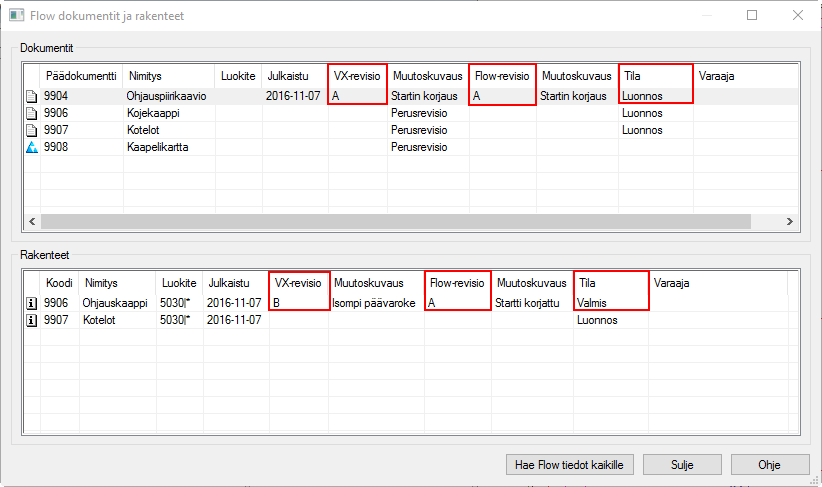
Task: Click the info icon for Ohjauskaappi structure
Action: point(31,303)
